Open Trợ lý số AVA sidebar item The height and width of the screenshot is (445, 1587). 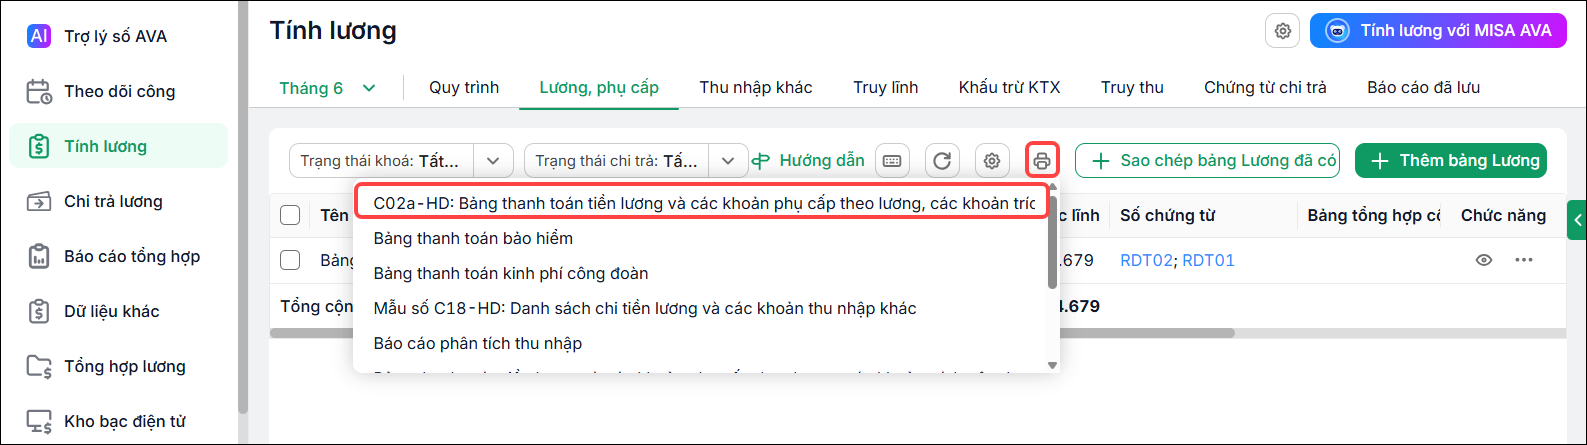(x=118, y=36)
